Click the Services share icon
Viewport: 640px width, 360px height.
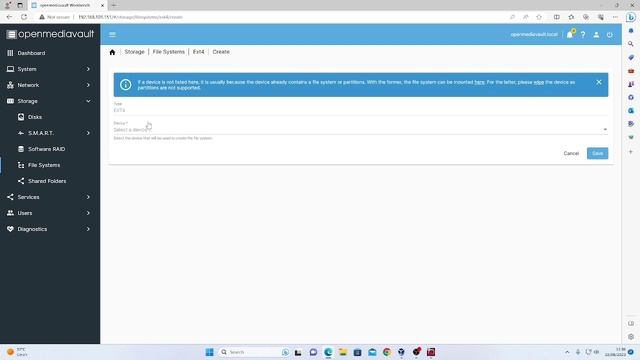click(x=10, y=197)
